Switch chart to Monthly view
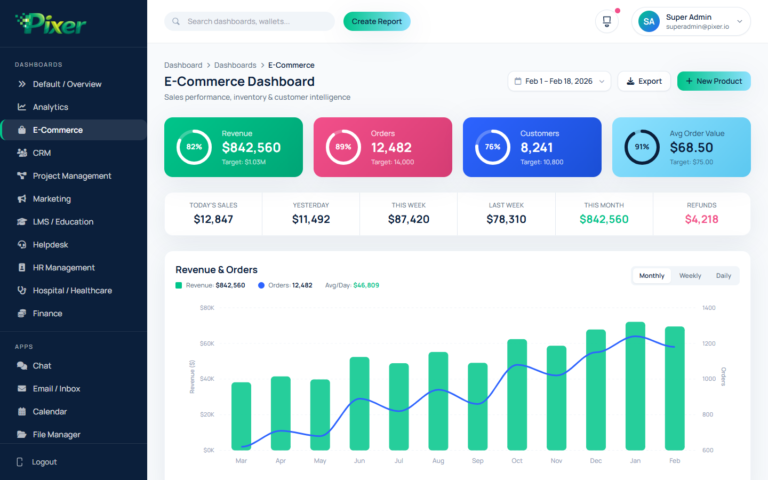The width and height of the screenshot is (768, 480). click(651, 276)
